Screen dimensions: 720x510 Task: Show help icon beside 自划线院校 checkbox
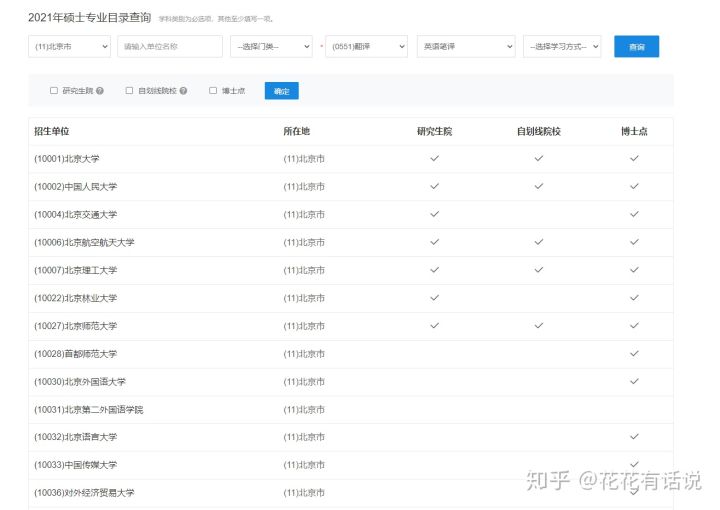coord(183,91)
